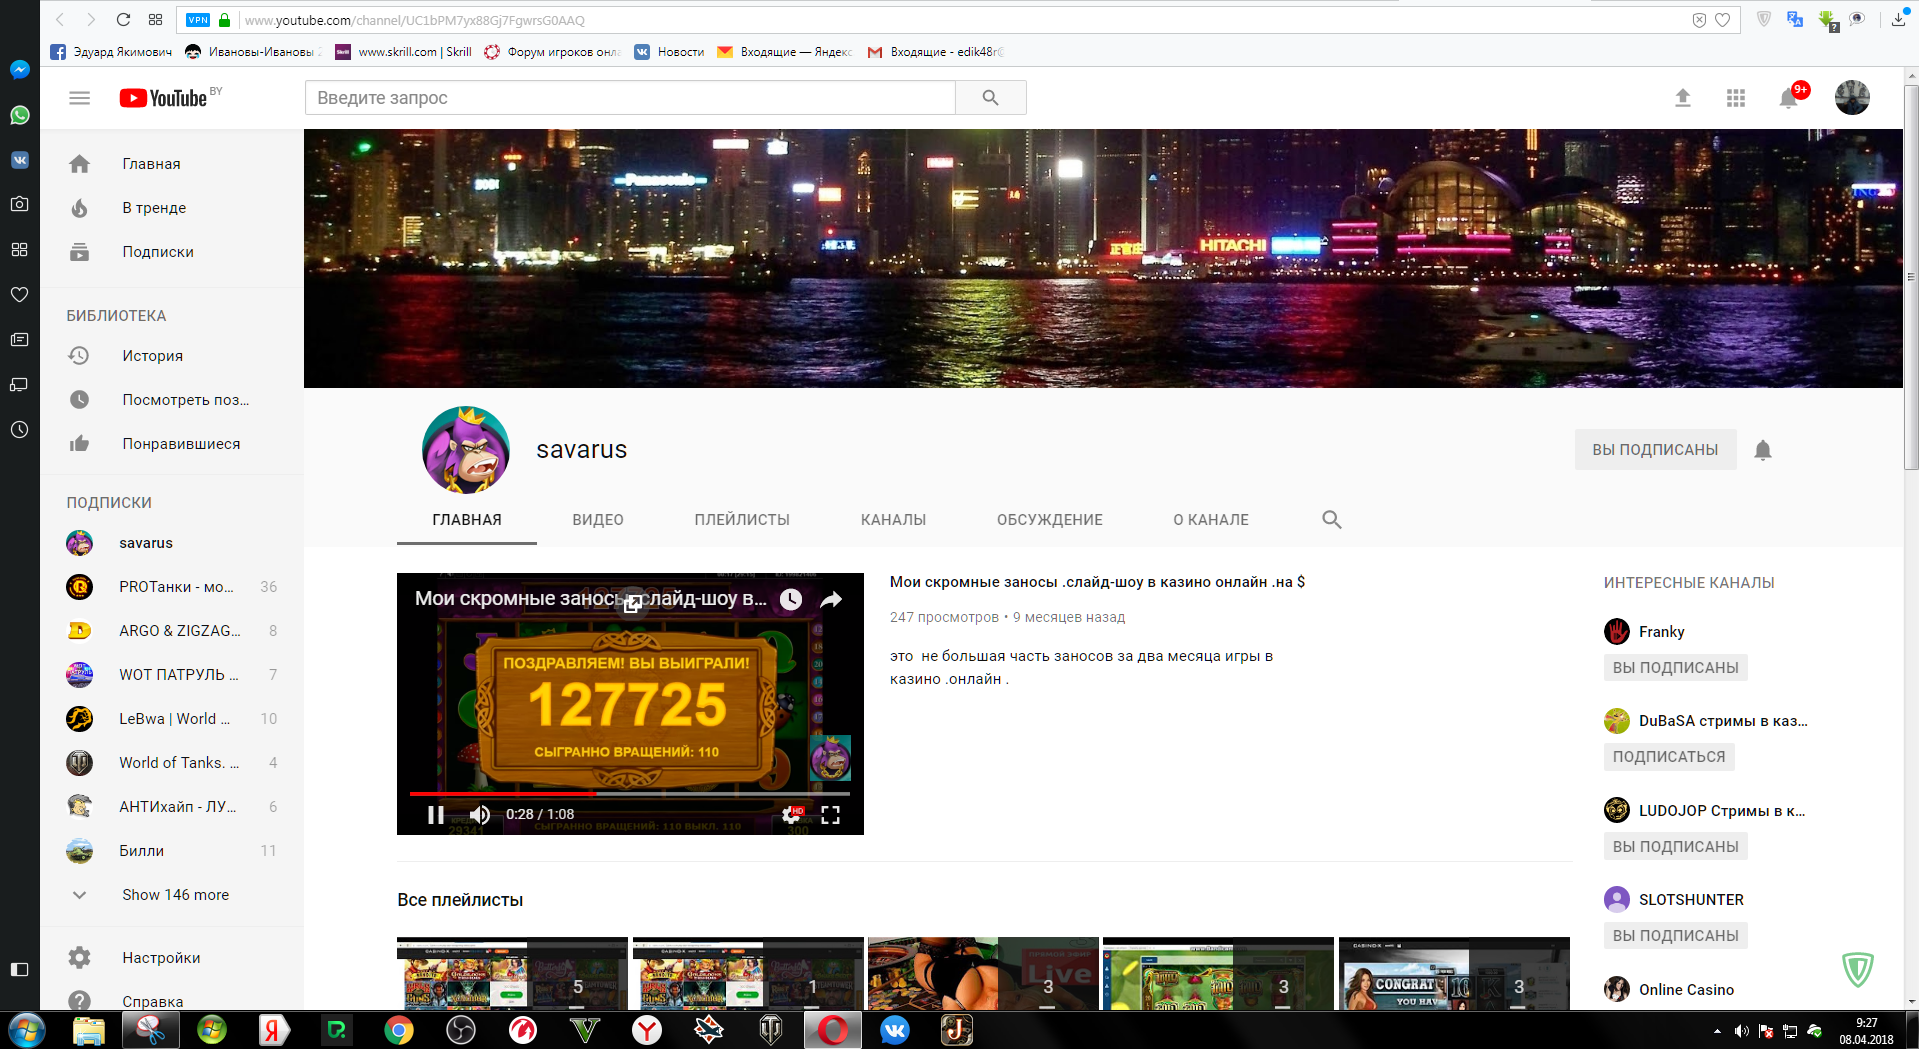Click the Введите запрос search field
Screen dimensions: 1919x1049
(630, 98)
